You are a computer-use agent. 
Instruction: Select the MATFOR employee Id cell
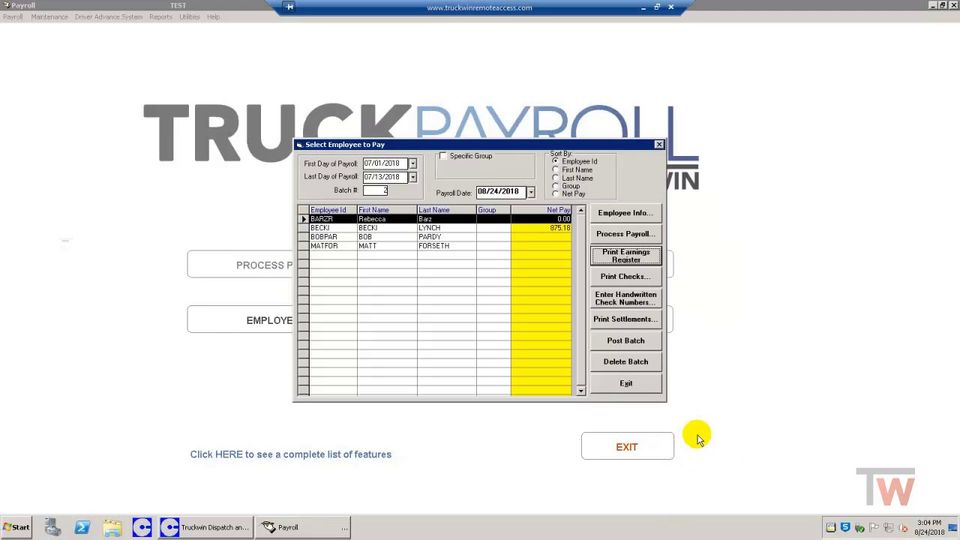(x=333, y=246)
